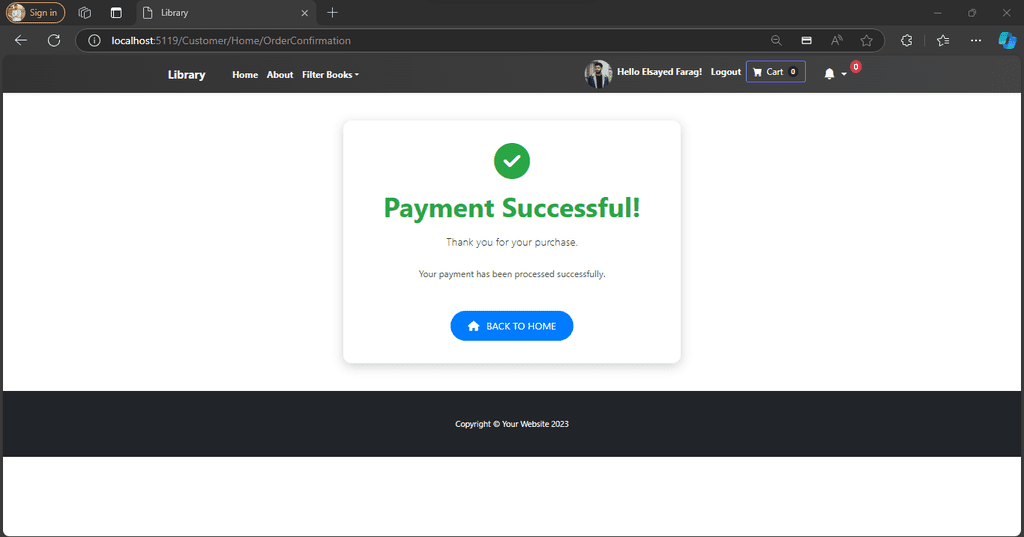Image resolution: width=1024 pixels, height=537 pixels.
Task: Open the Copilot icon
Action: (1007, 41)
